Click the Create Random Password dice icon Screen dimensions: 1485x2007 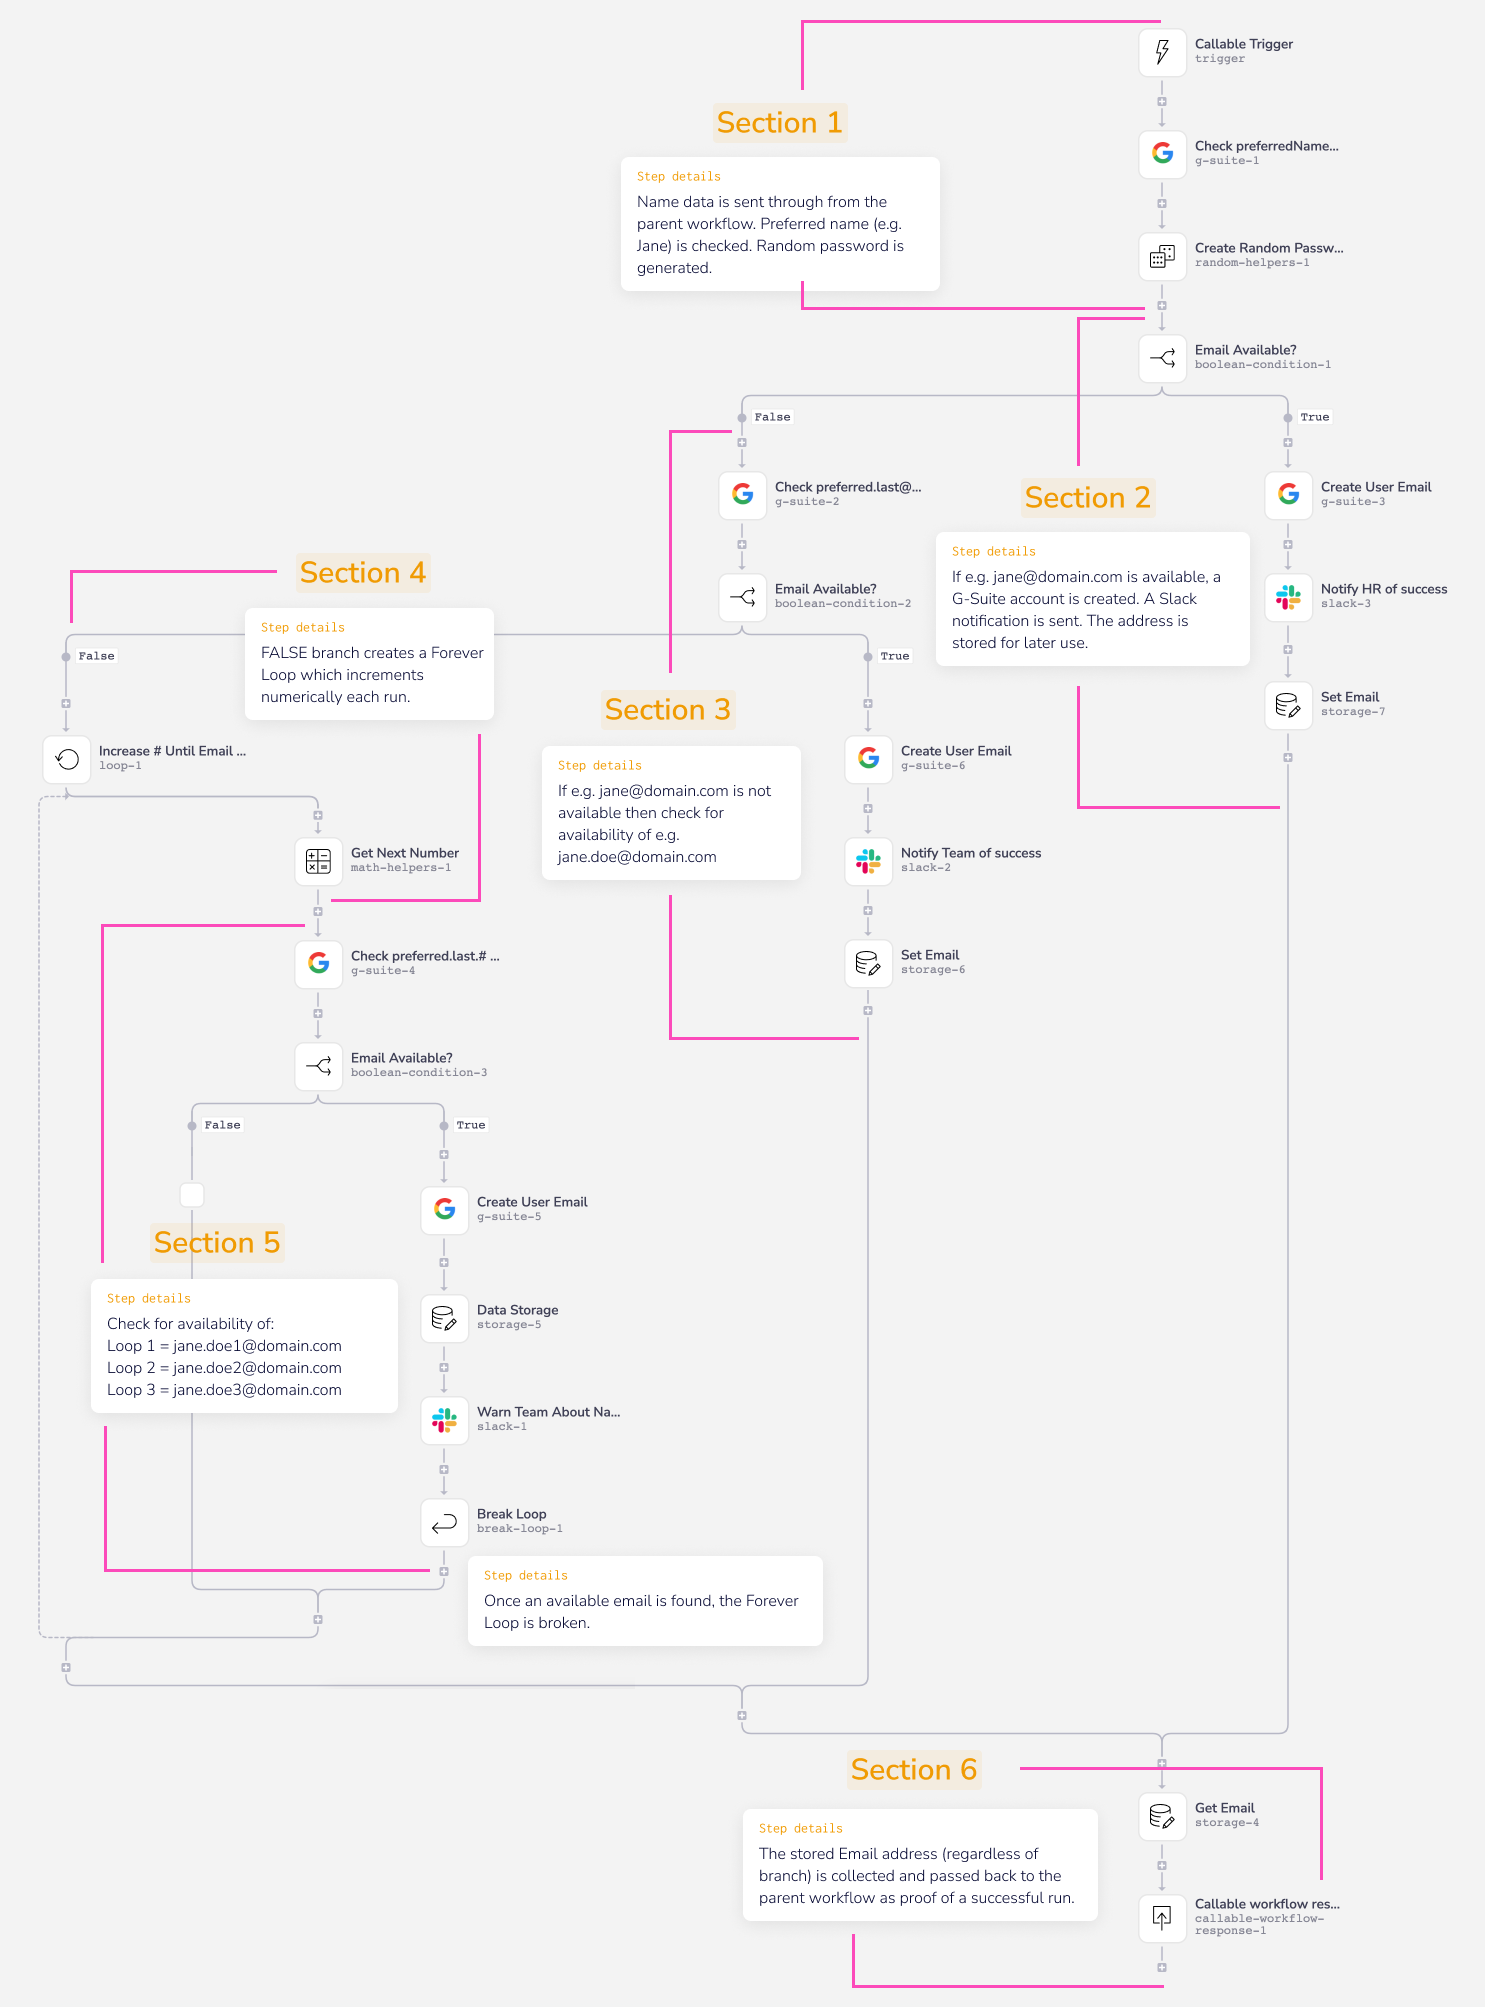[x=1162, y=256]
